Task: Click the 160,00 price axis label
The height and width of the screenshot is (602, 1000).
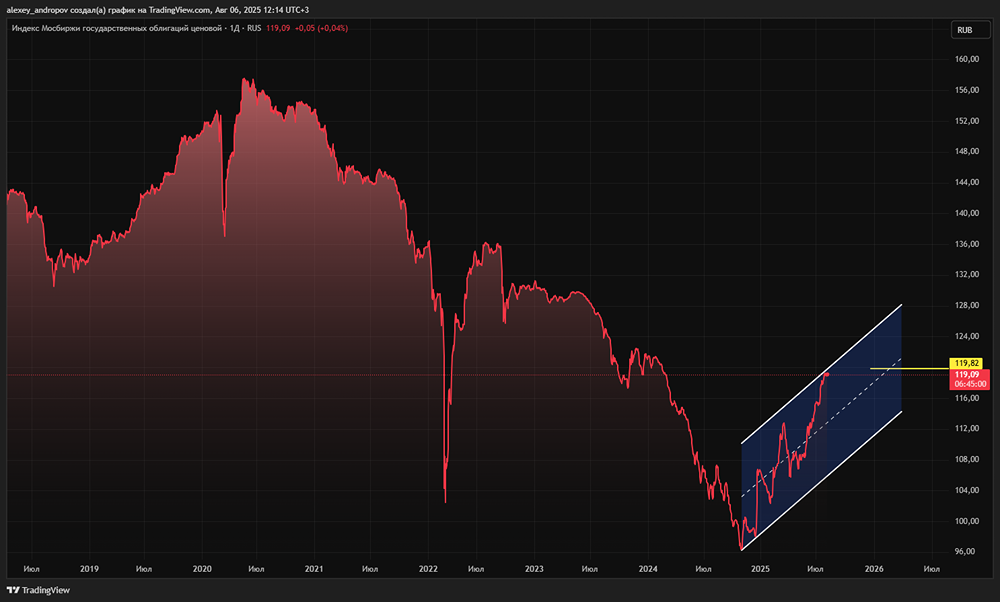Action: point(967,59)
